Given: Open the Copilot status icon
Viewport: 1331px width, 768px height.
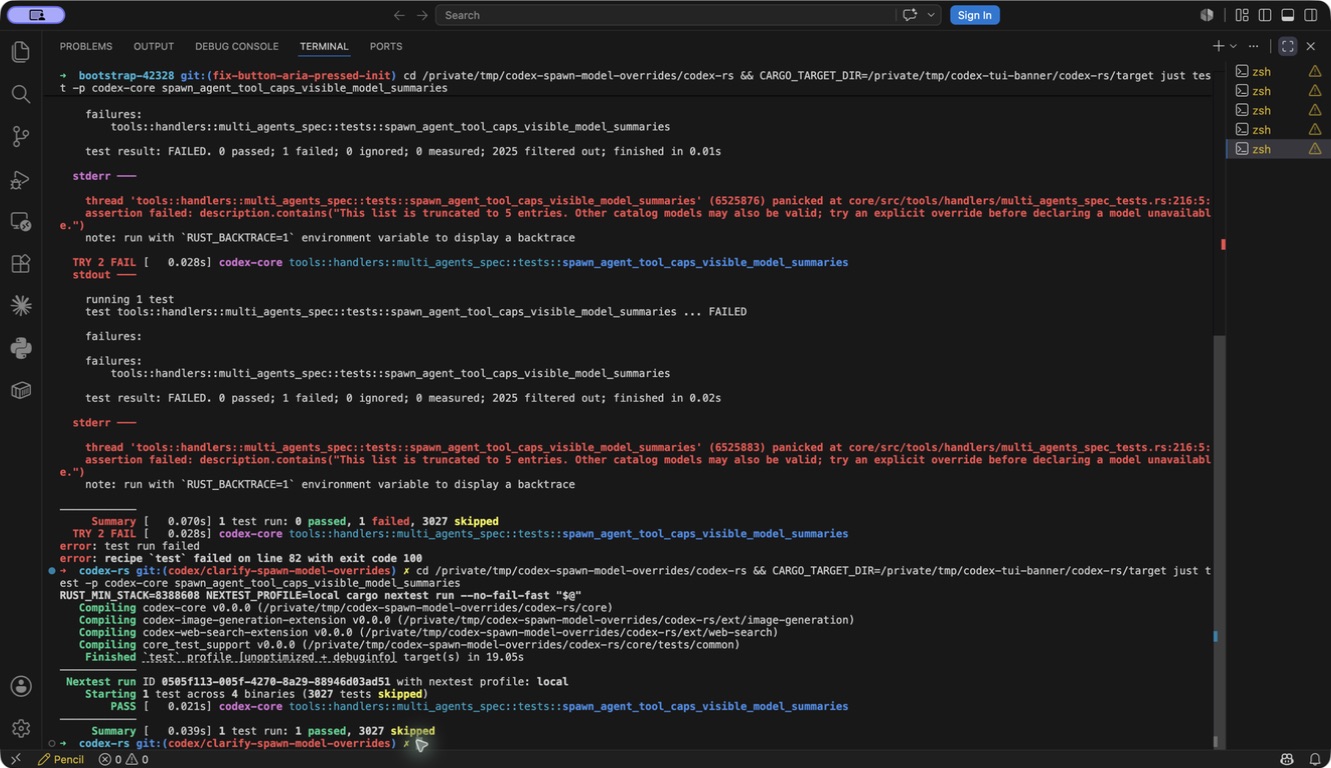Looking at the screenshot, I should coord(1287,759).
